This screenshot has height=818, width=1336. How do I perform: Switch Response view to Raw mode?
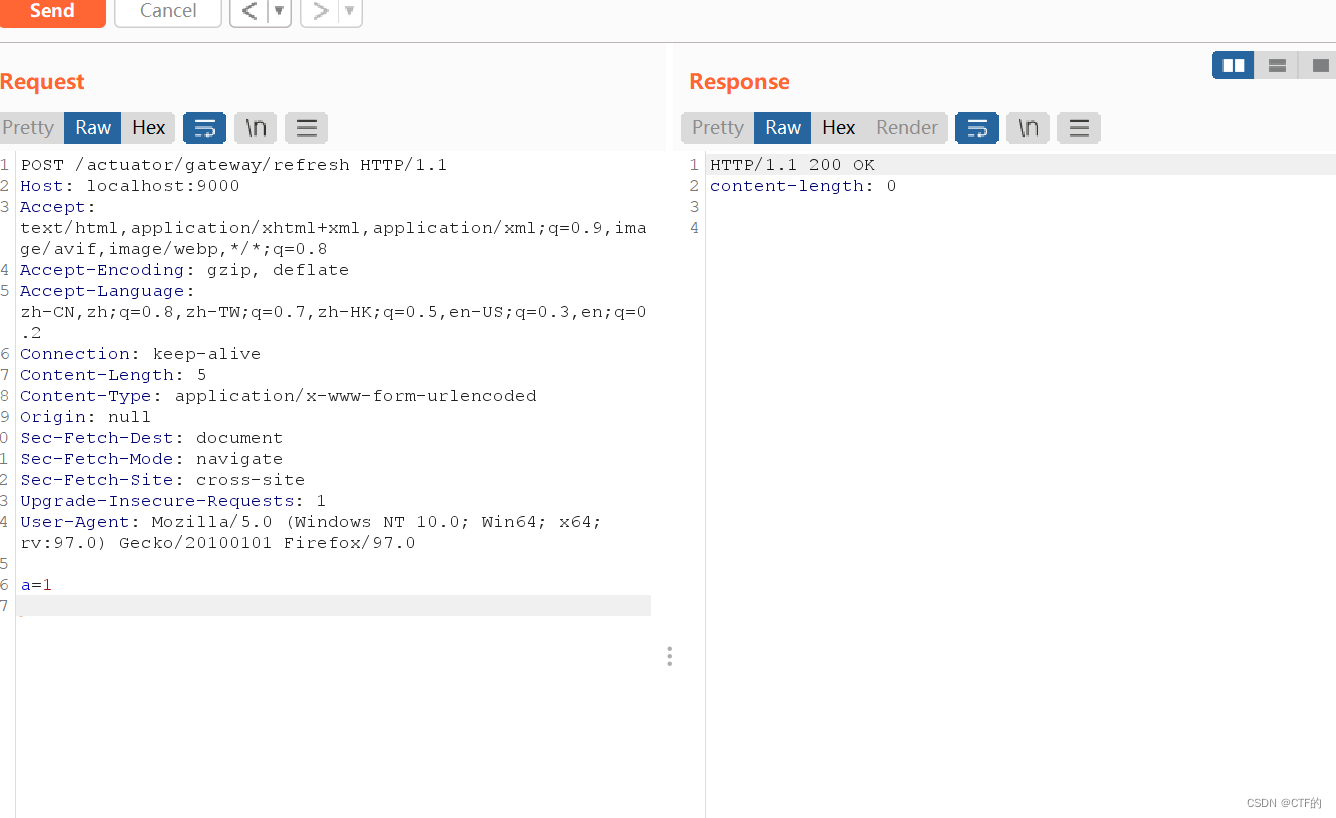tap(782, 127)
